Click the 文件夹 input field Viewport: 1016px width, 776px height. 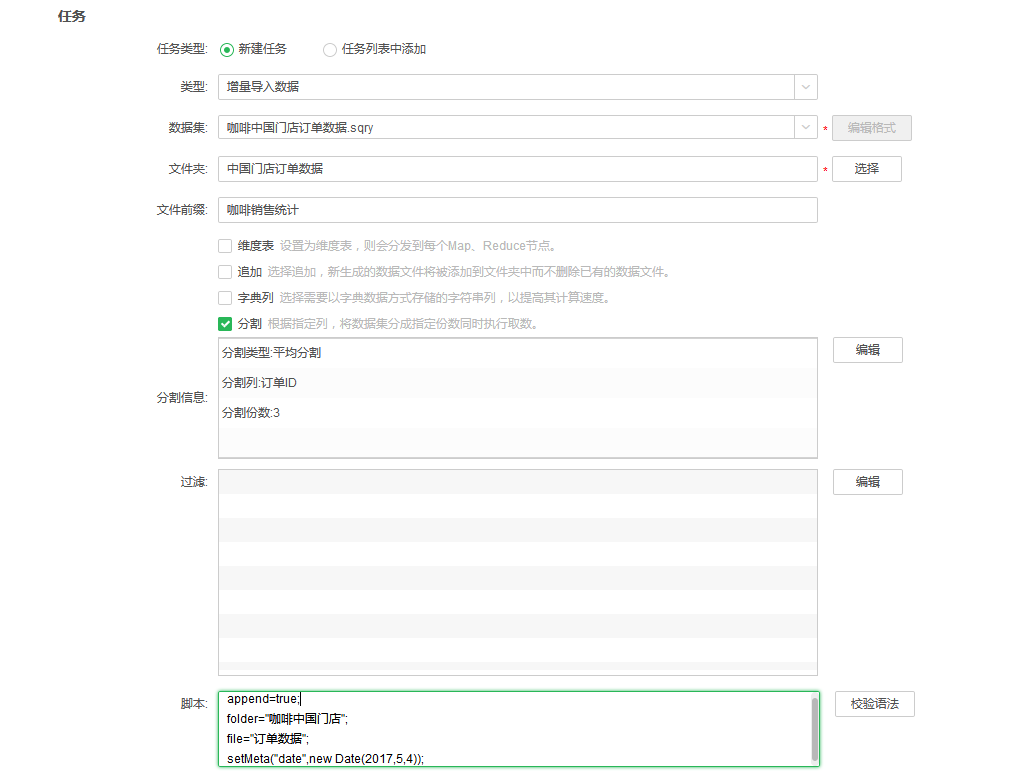tap(517, 169)
